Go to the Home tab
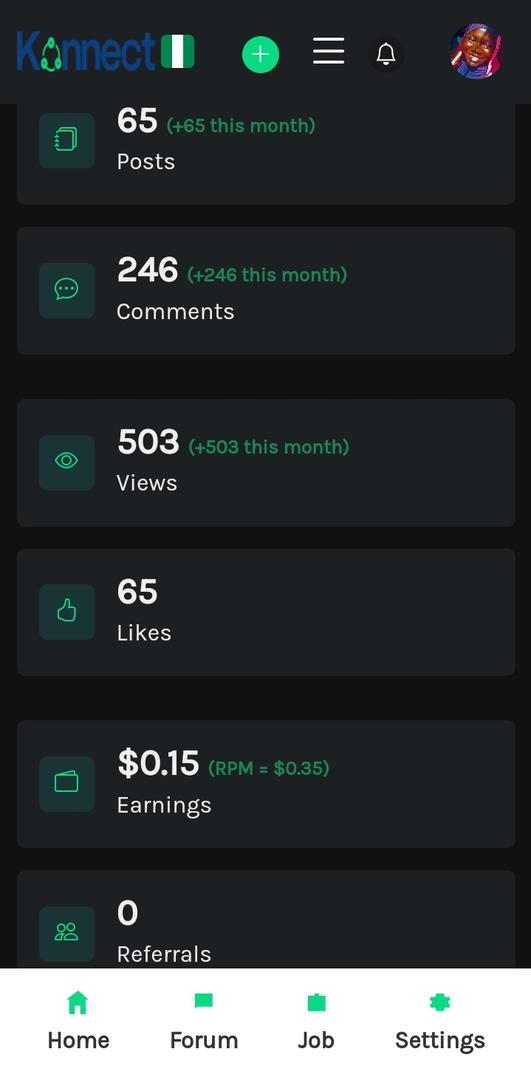This screenshot has width=531, height=1080. tap(78, 1021)
